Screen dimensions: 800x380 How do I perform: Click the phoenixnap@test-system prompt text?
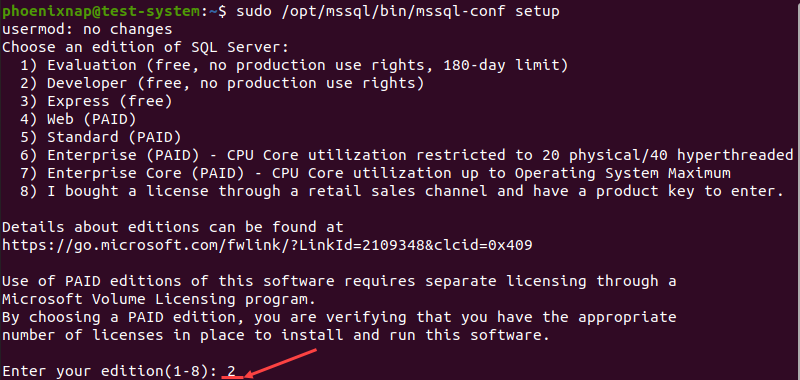click(x=101, y=12)
